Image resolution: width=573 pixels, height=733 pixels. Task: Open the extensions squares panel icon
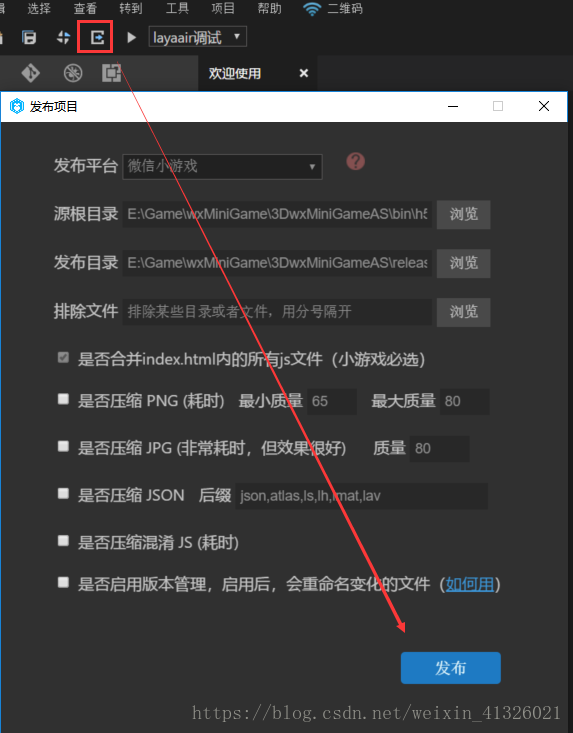click(x=111, y=73)
